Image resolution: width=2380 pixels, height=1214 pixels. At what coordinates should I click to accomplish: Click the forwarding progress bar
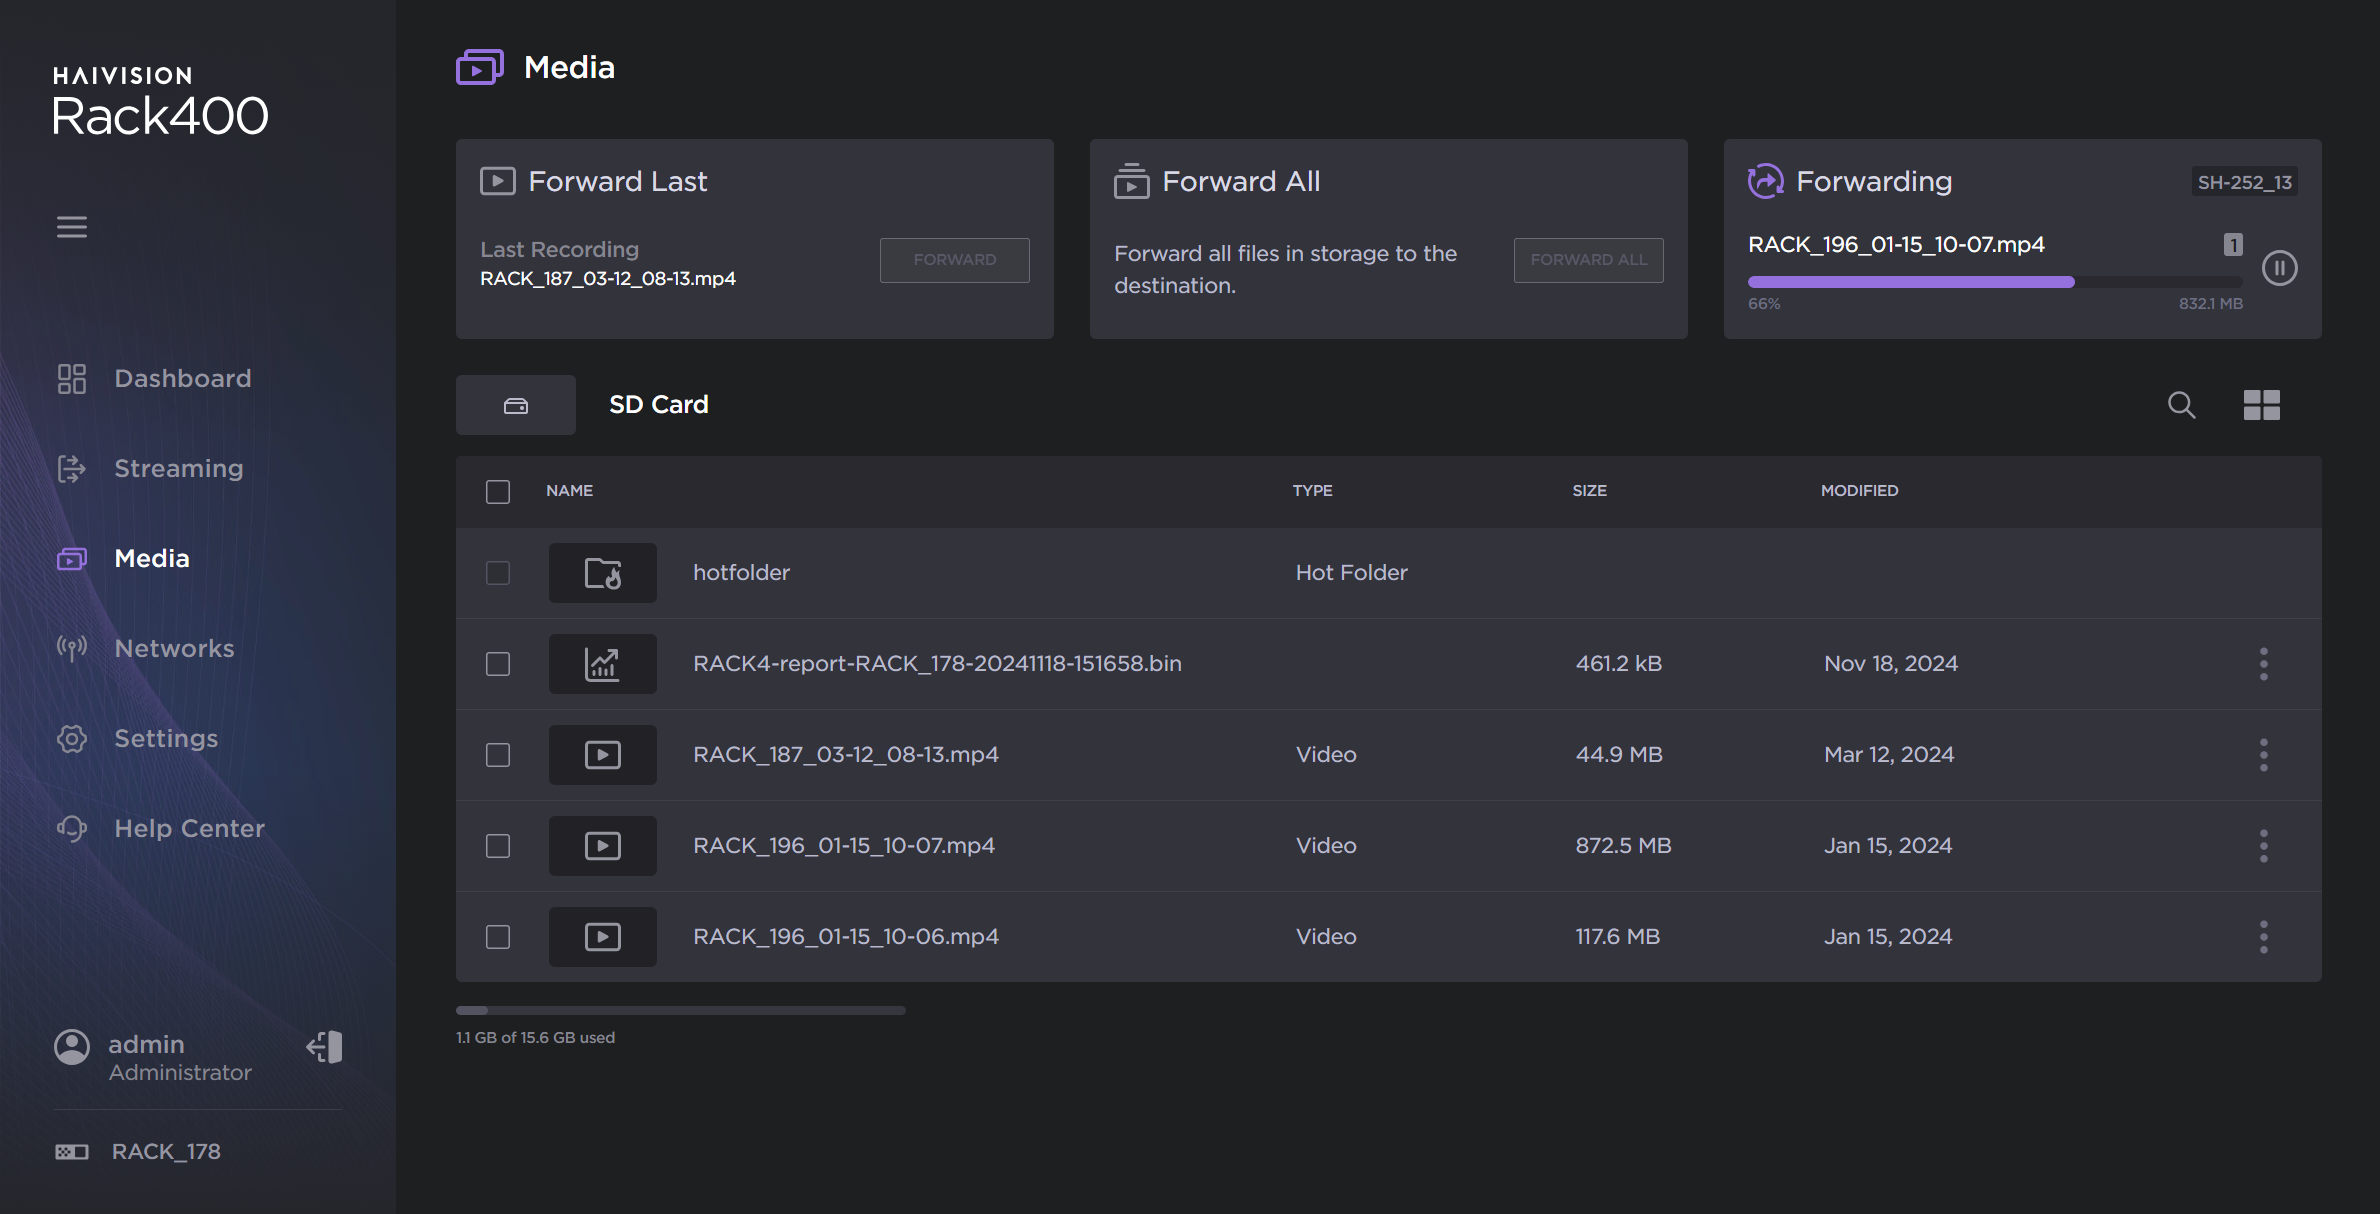point(1994,283)
